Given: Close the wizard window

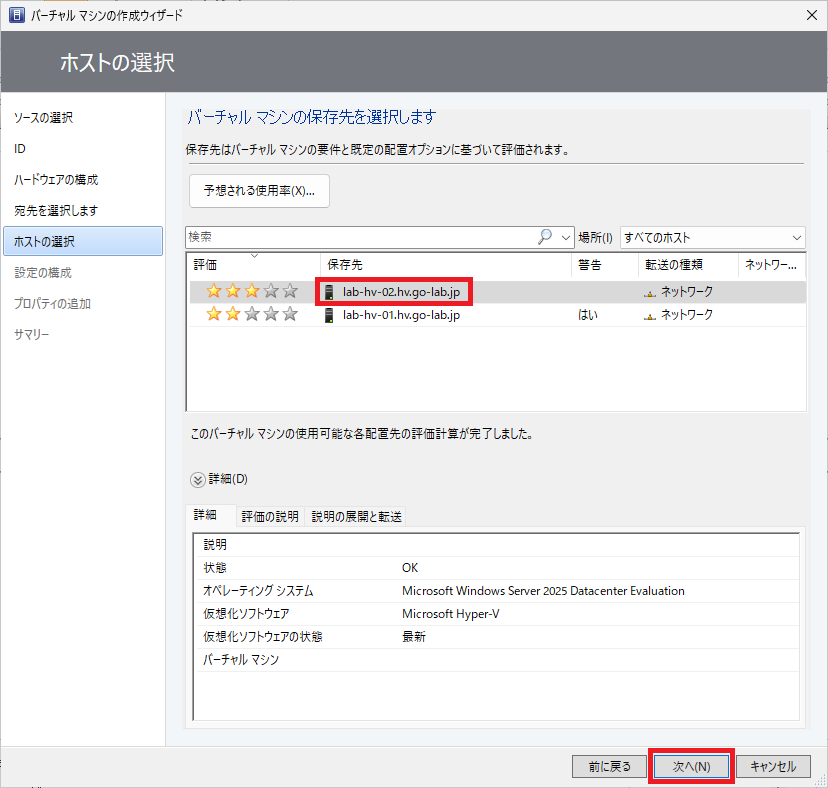Looking at the screenshot, I should pyautogui.click(x=812, y=15).
